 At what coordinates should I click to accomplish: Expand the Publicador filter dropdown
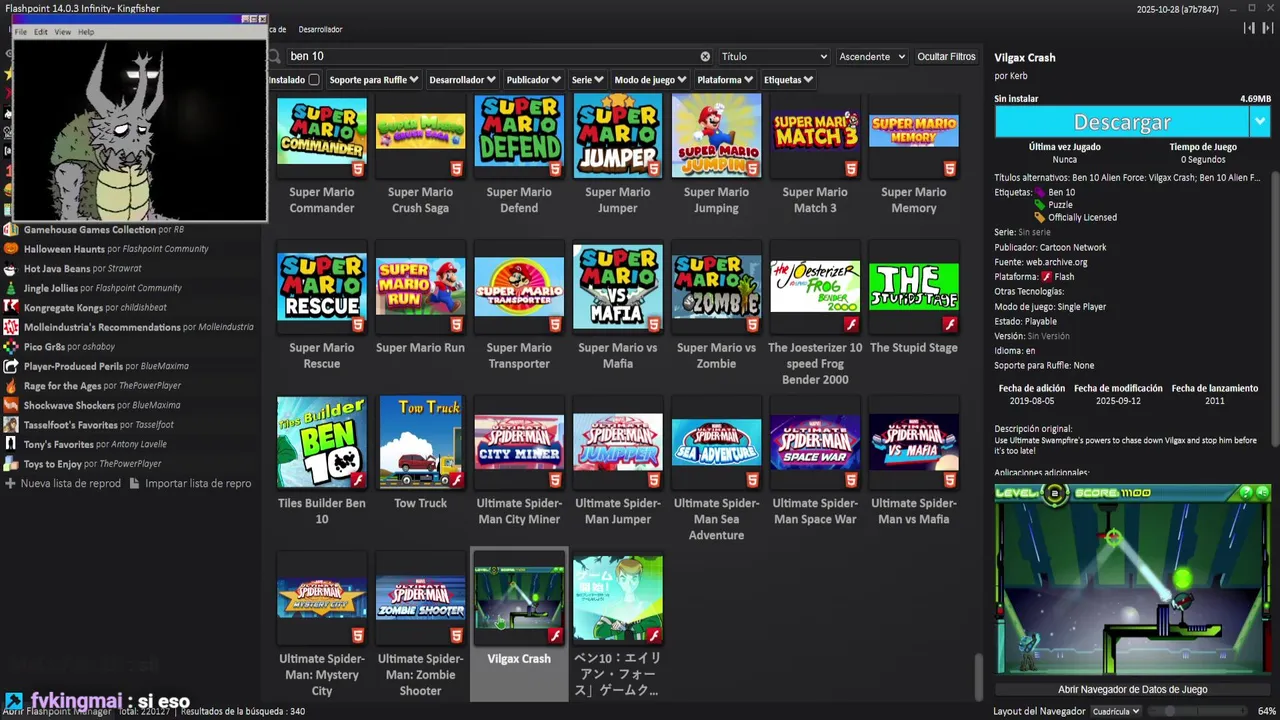point(534,80)
